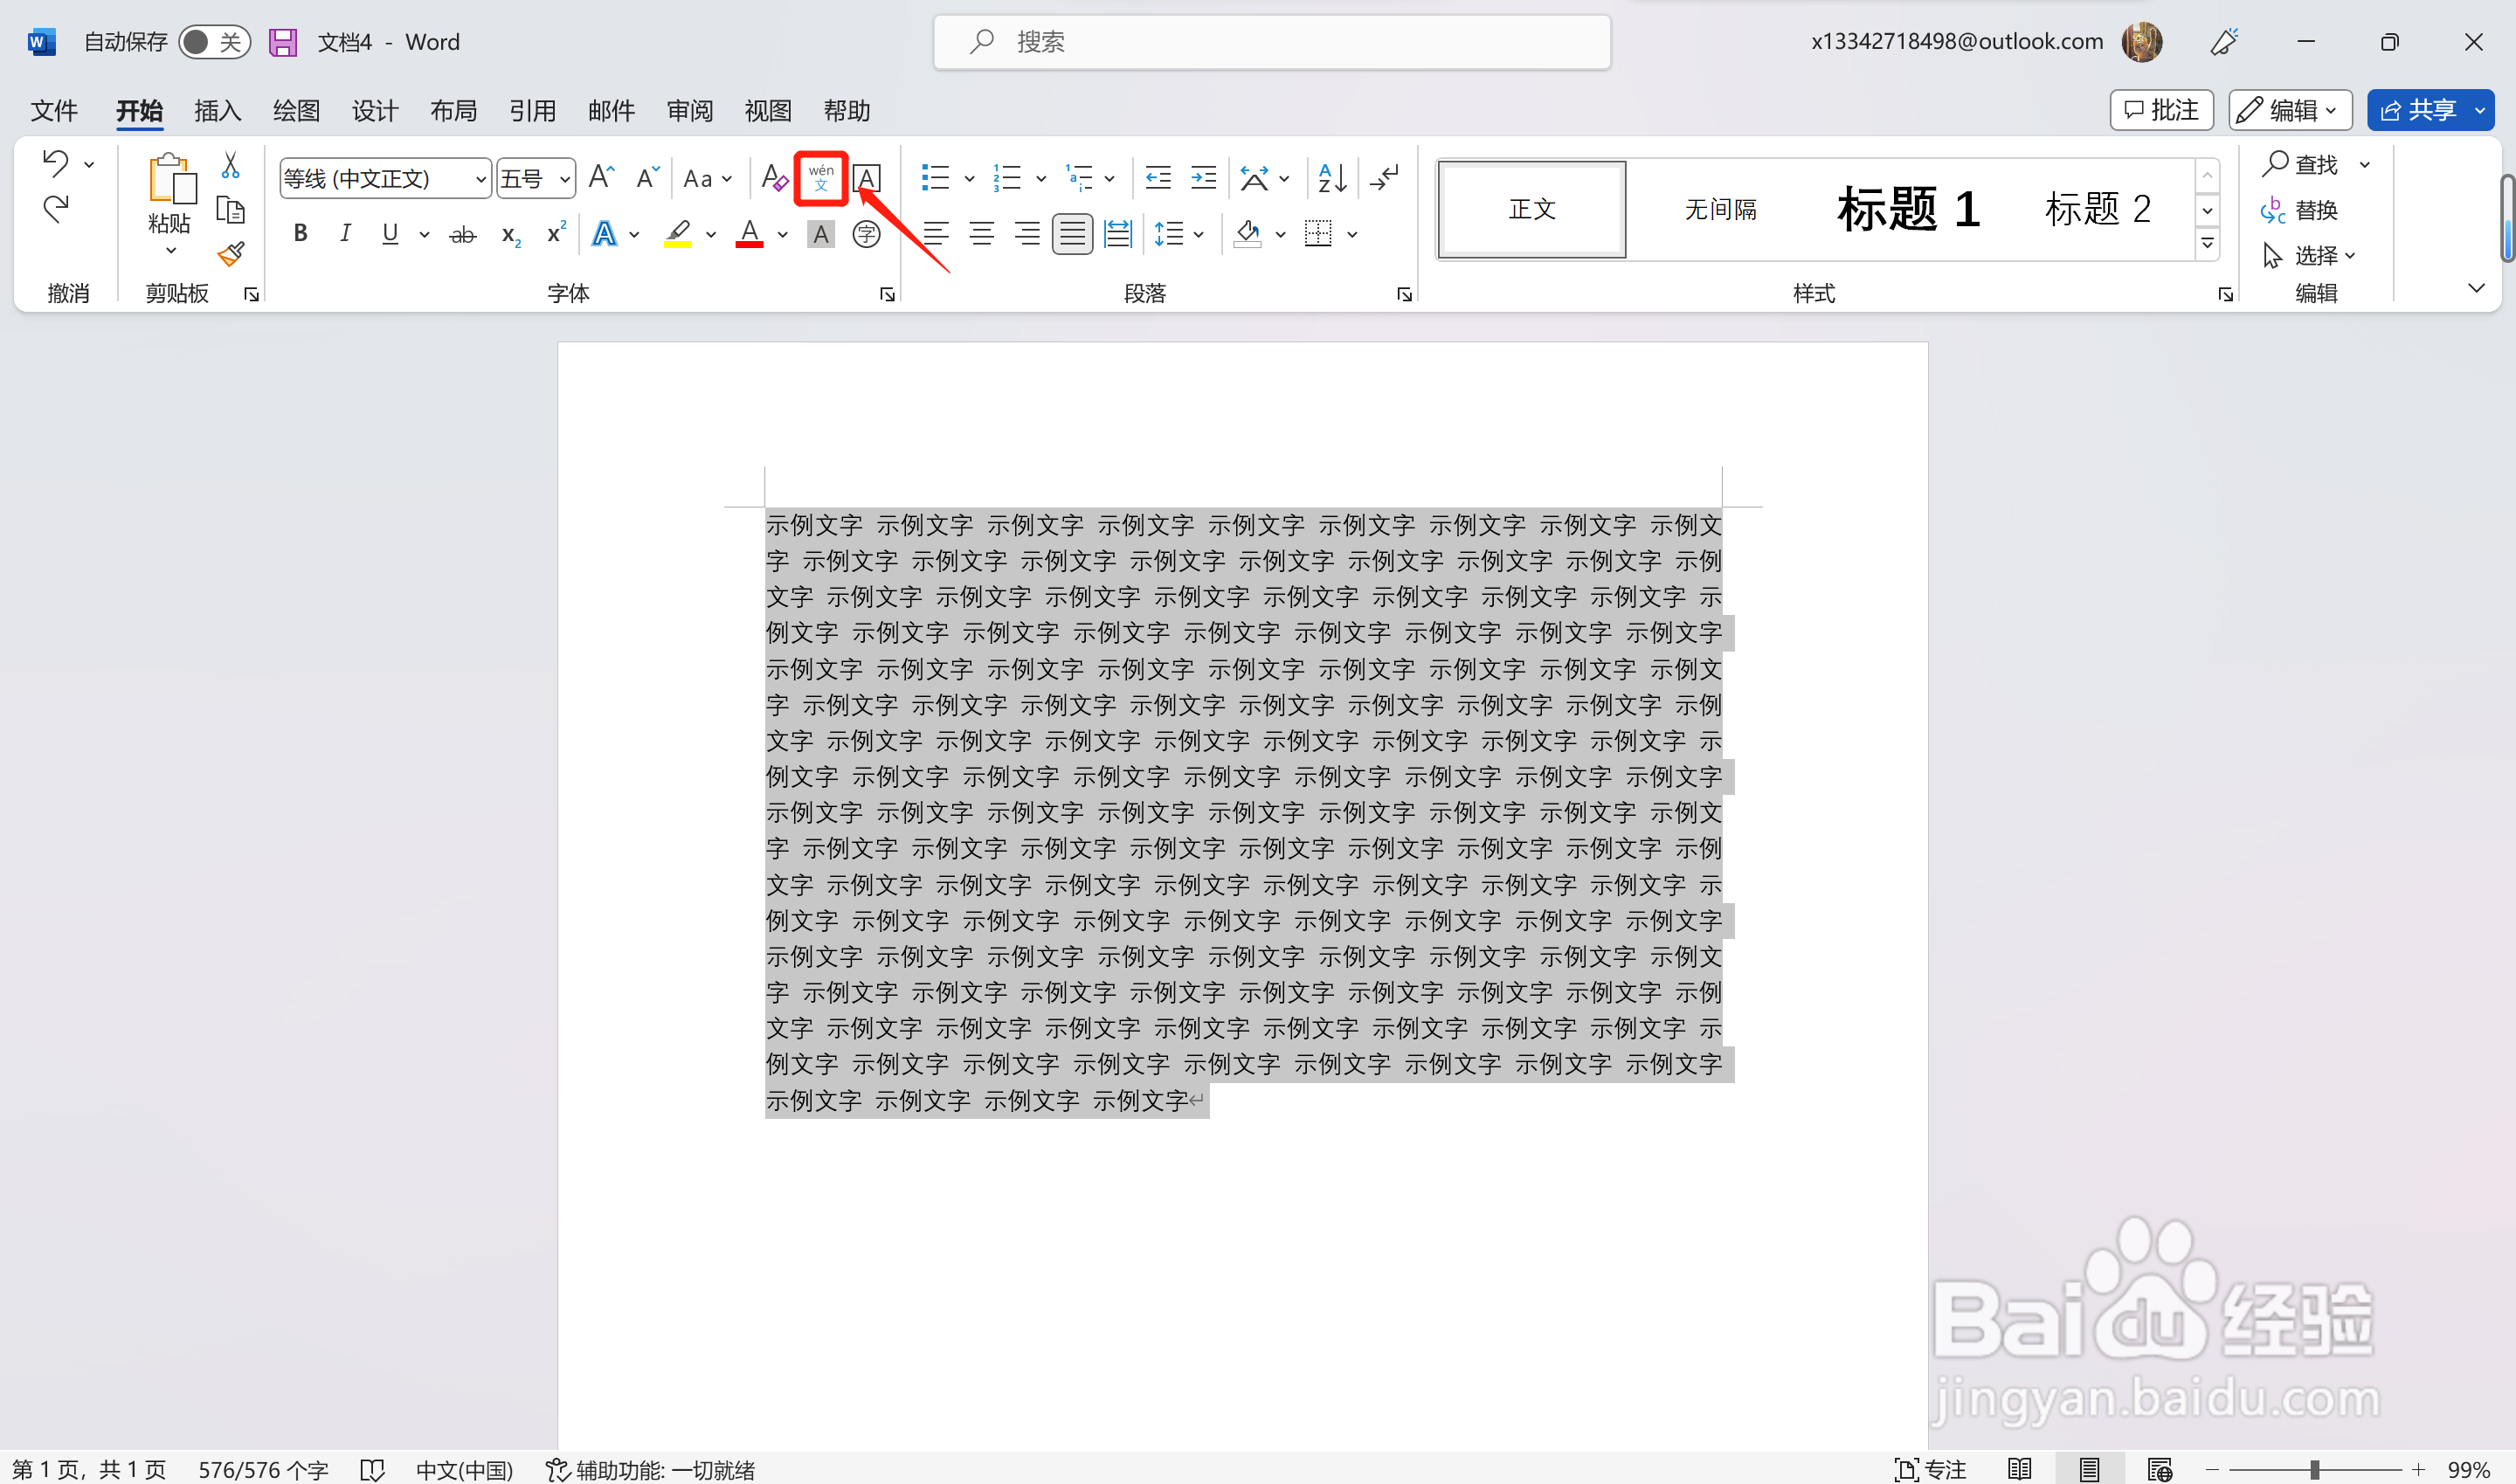Switch to the 布局 tab
This screenshot has height=1484, width=2516.
[453, 110]
